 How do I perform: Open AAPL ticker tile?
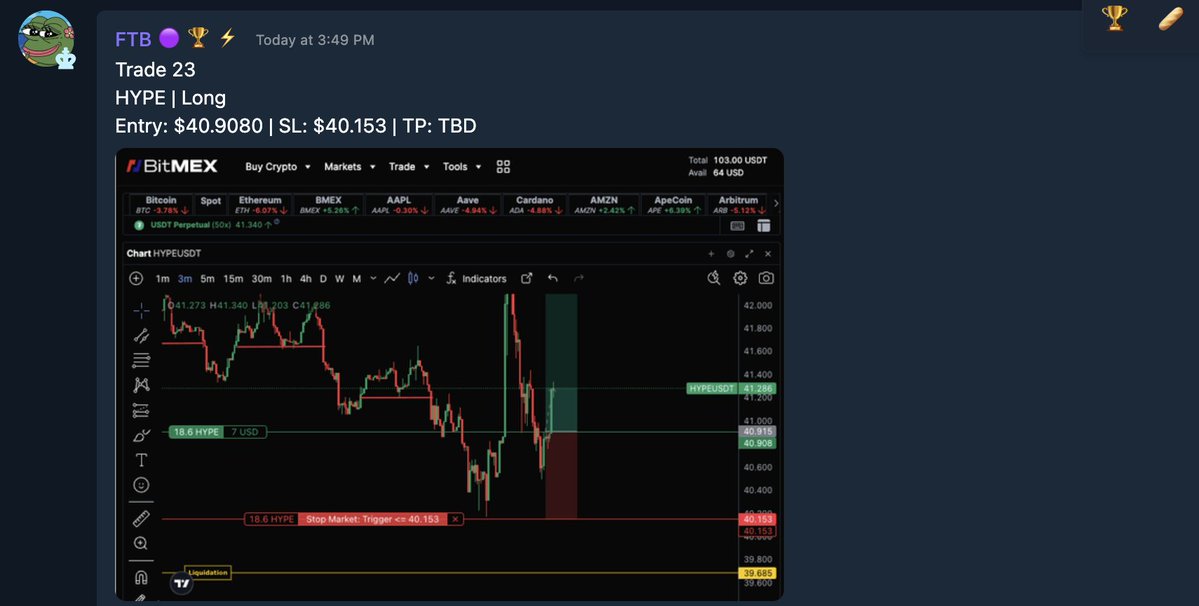(x=398, y=205)
